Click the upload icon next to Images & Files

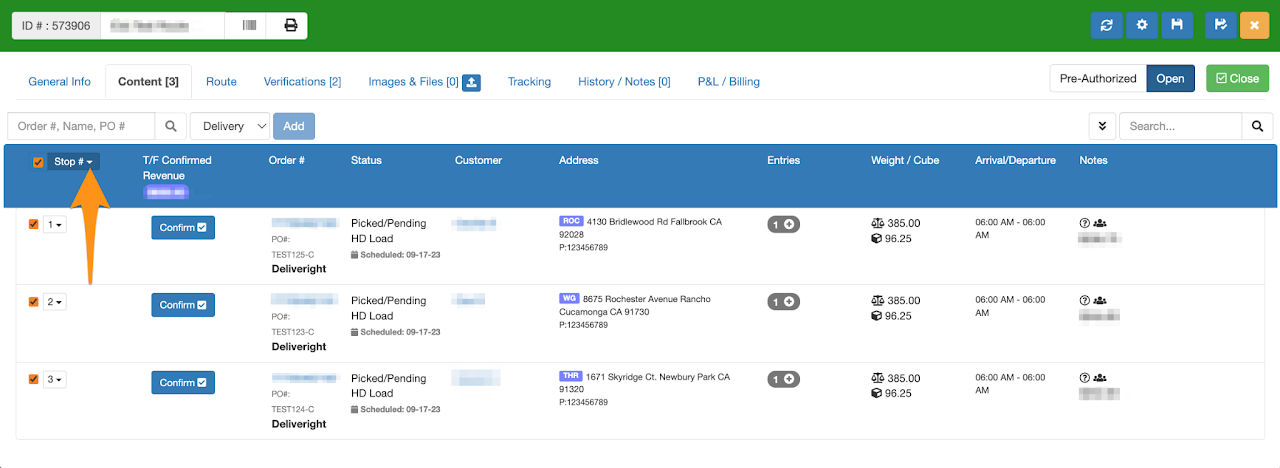[x=471, y=82]
